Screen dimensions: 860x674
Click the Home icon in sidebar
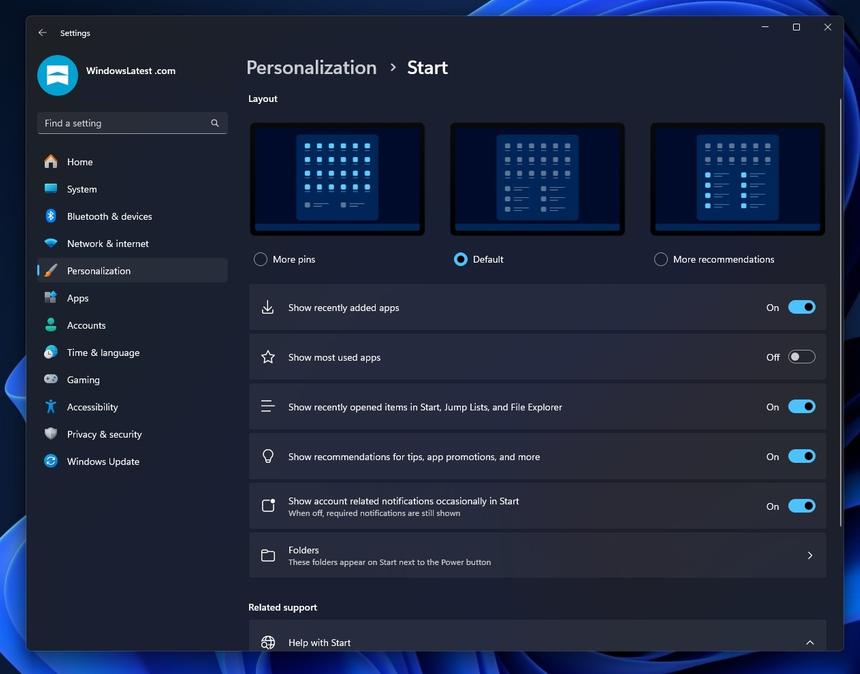[50, 162]
